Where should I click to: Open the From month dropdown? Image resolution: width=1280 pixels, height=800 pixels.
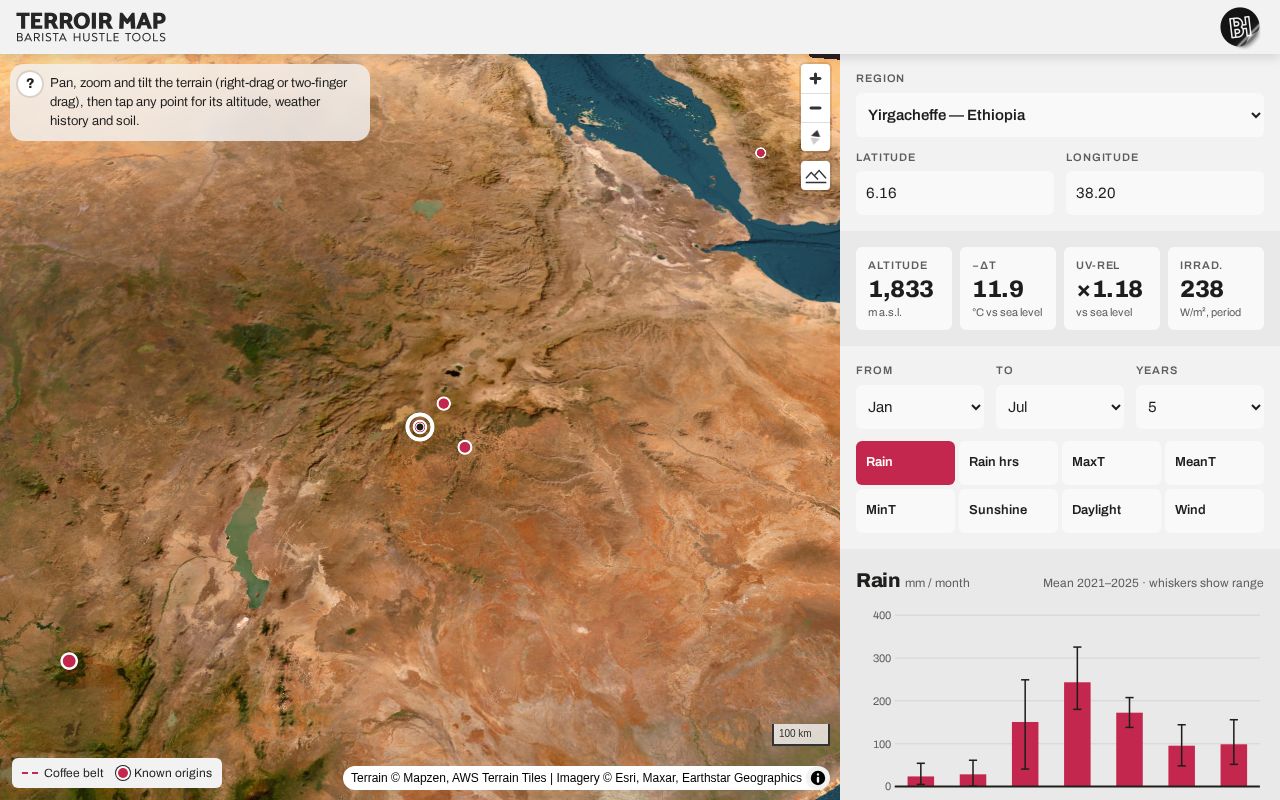point(920,407)
